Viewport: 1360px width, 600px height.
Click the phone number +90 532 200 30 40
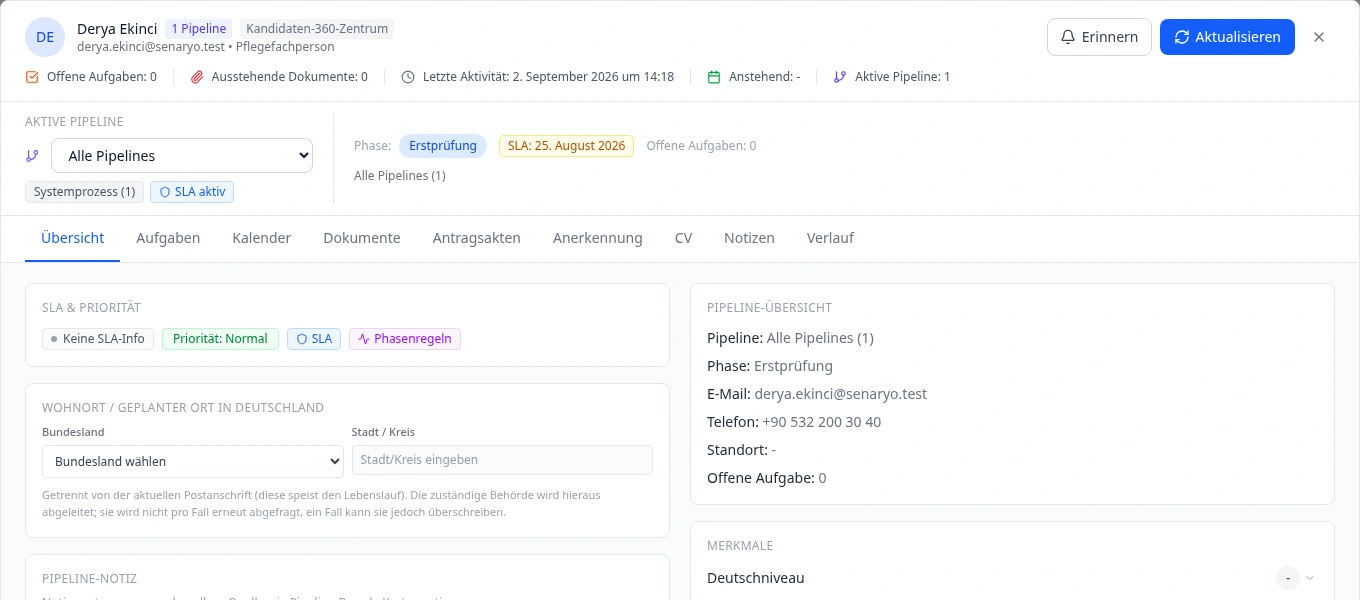point(821,422)
